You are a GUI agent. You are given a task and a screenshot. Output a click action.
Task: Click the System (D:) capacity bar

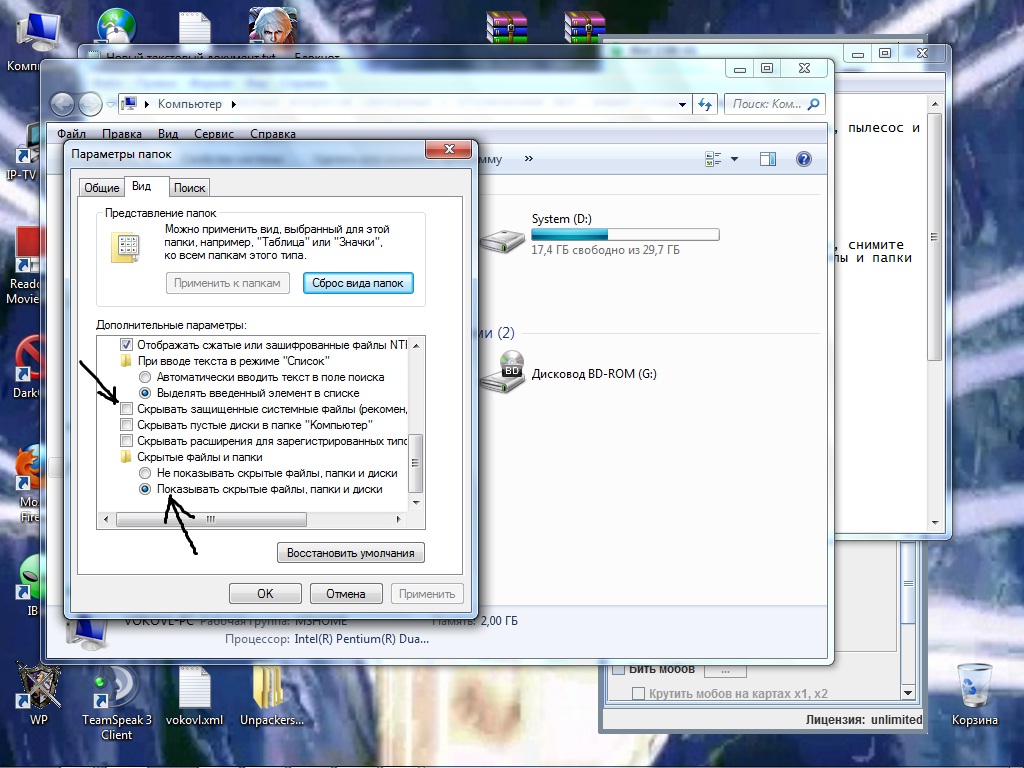(625, 234)
